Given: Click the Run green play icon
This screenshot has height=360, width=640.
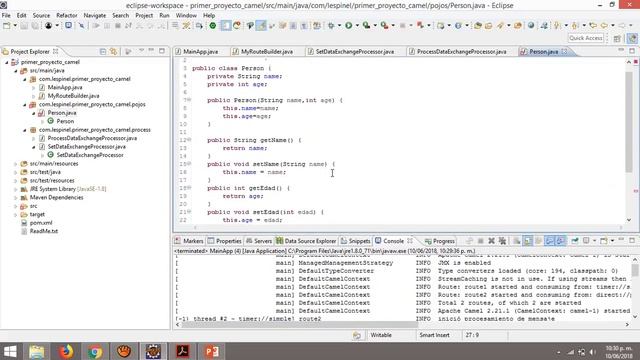Looking at the screenshot, I should pos(349,26).
